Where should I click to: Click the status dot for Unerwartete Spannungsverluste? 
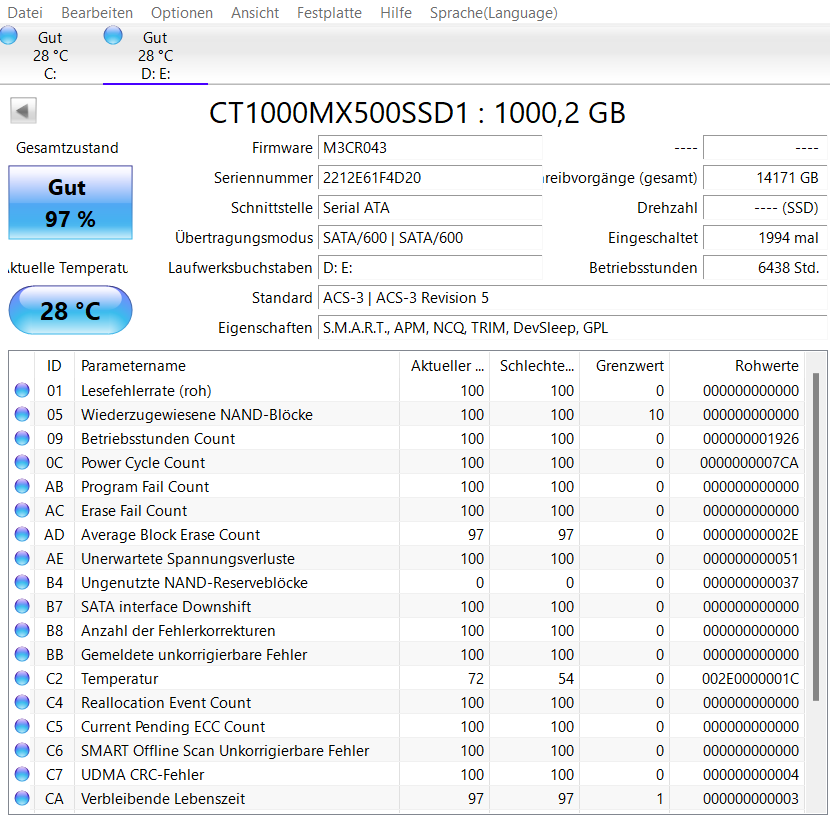[22, 558]
